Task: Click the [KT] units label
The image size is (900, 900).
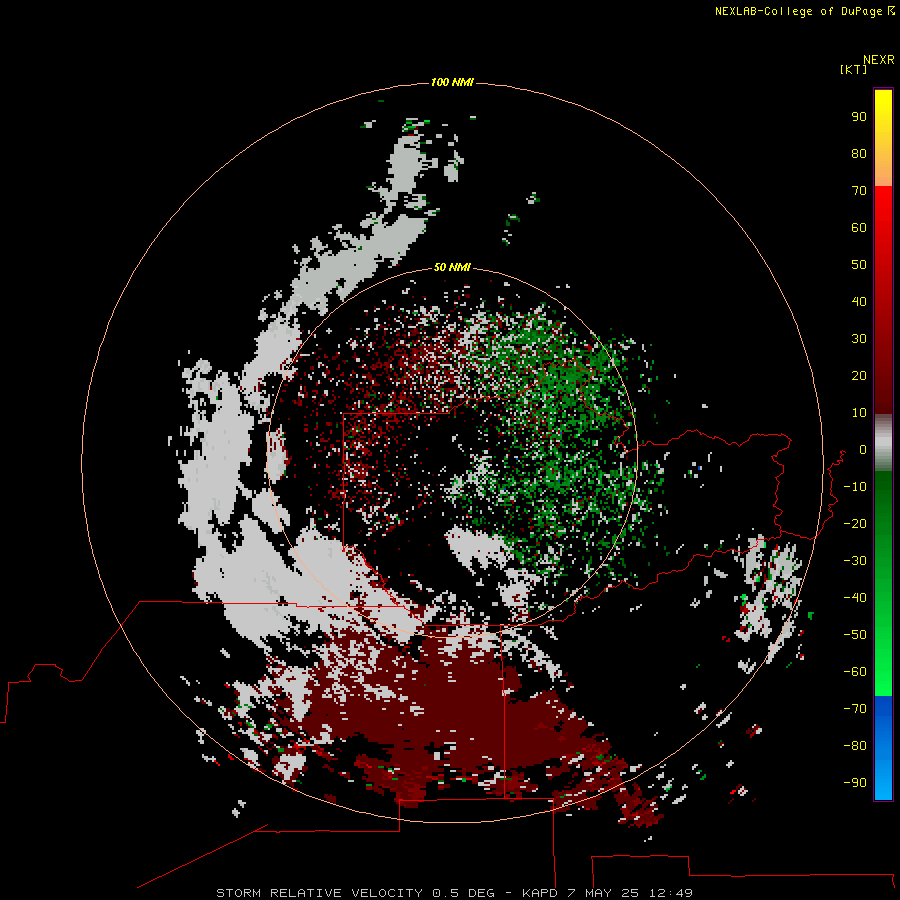Action: 853,69
